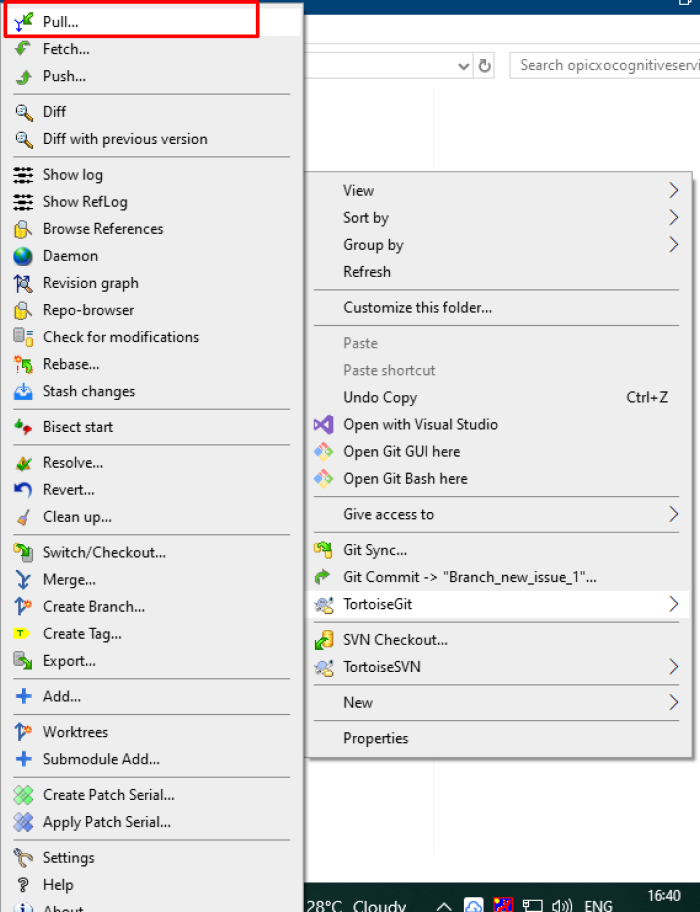Image resolution: width=700 pixels, height=912 pixels.
Task: Click the Show log icon
Action: [23, 174]
